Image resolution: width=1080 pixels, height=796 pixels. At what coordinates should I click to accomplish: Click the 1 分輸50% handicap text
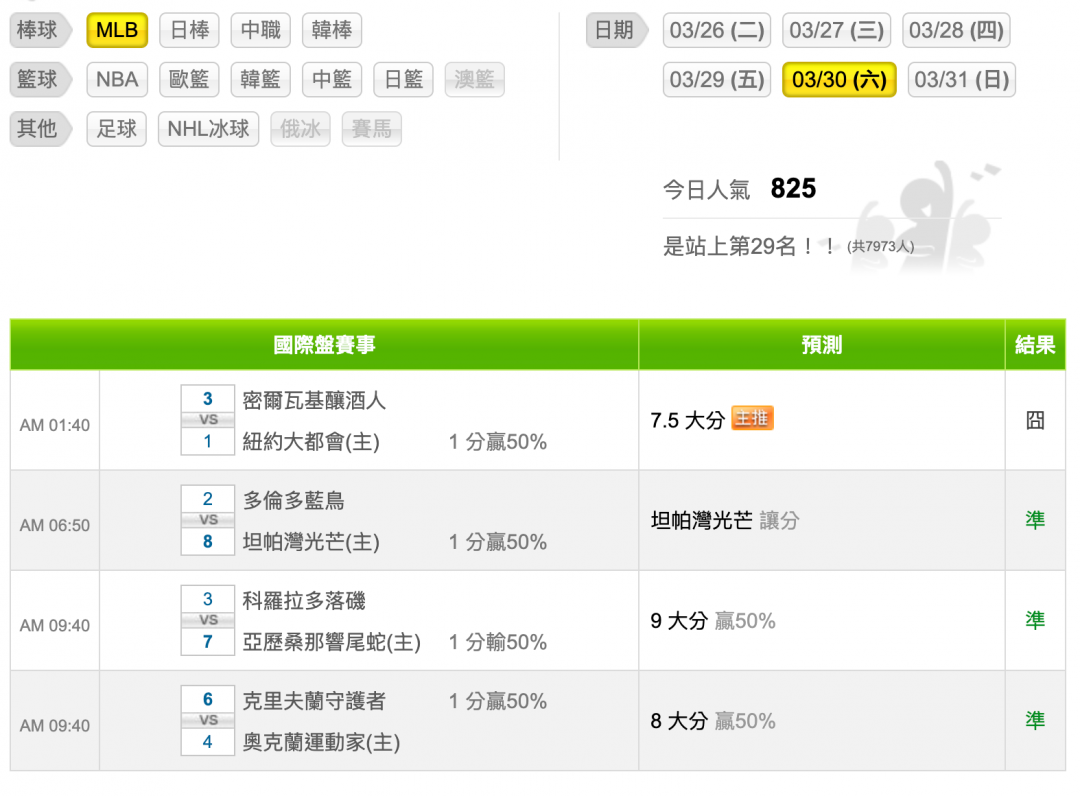pos(498,642)
